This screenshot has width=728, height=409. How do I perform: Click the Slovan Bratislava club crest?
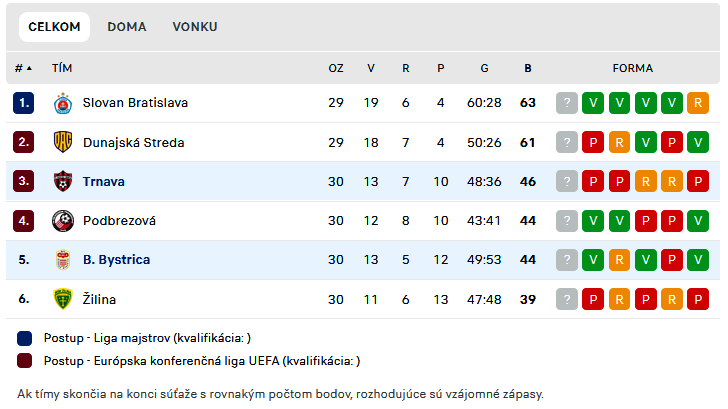click(x=63, y=103)
